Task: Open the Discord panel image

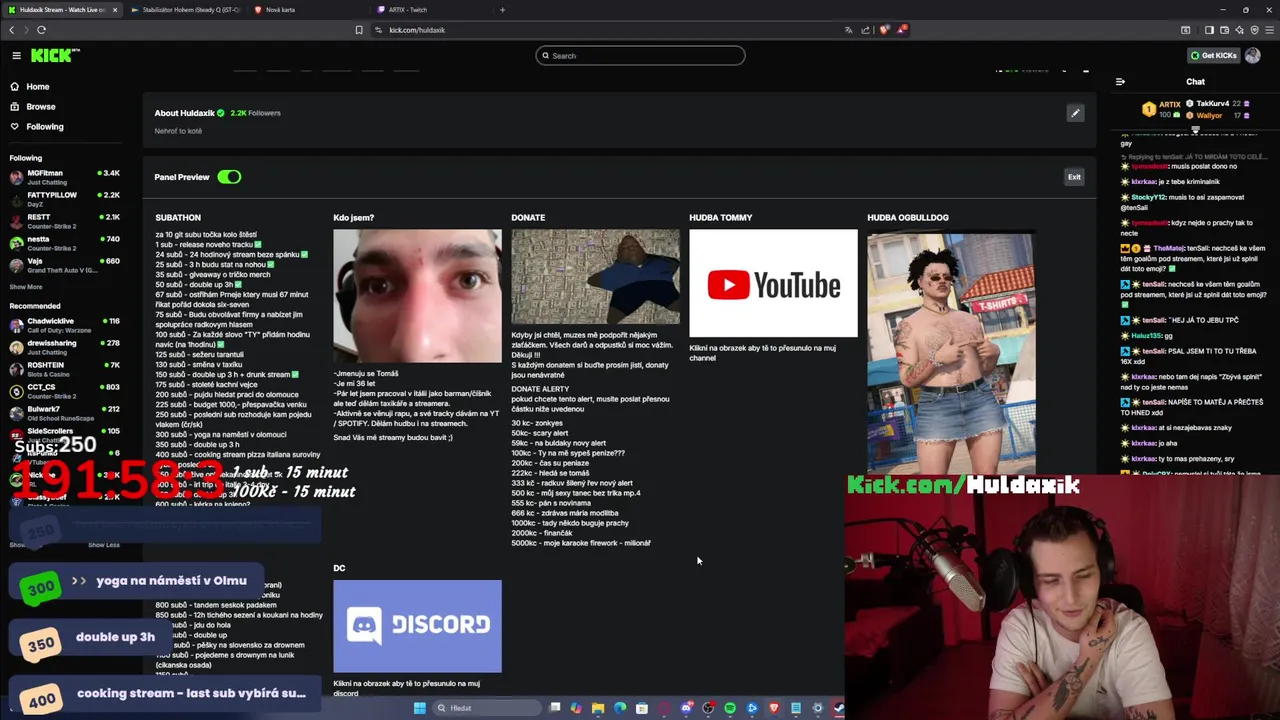Action: coord(417,626)
